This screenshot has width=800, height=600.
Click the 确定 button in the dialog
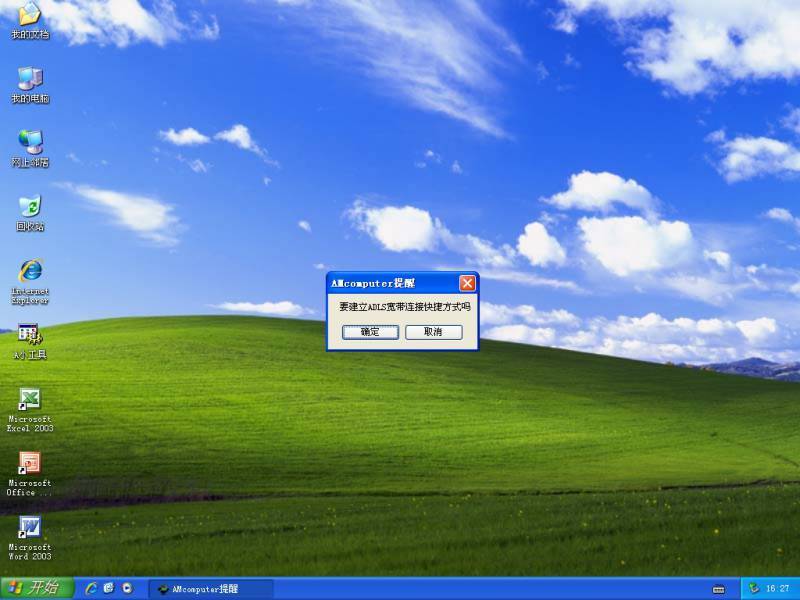tap(370, 332)
